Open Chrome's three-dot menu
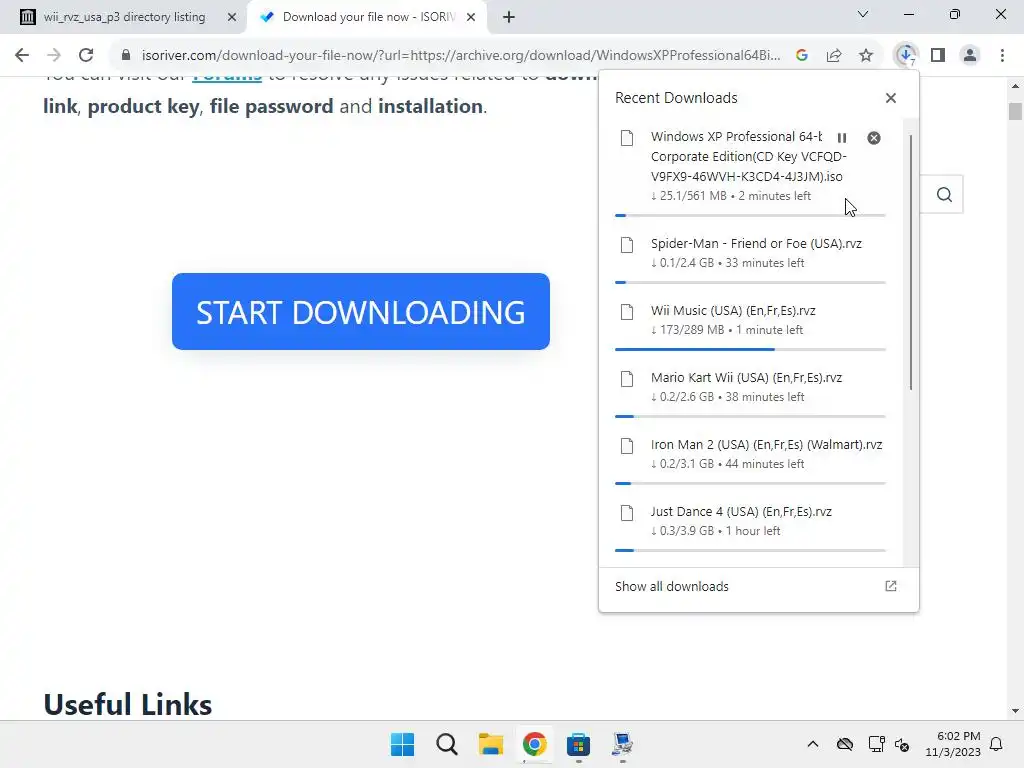1024x768 pixels. (1002, 55)
